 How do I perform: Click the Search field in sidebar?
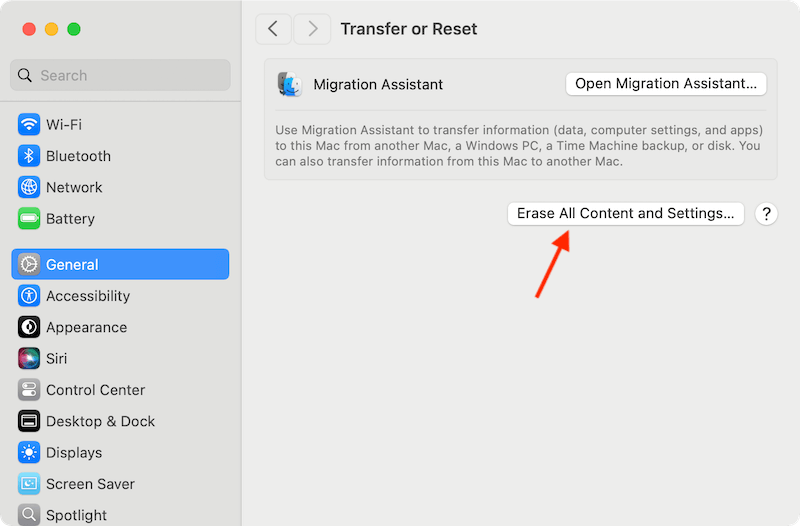[120, 75]
